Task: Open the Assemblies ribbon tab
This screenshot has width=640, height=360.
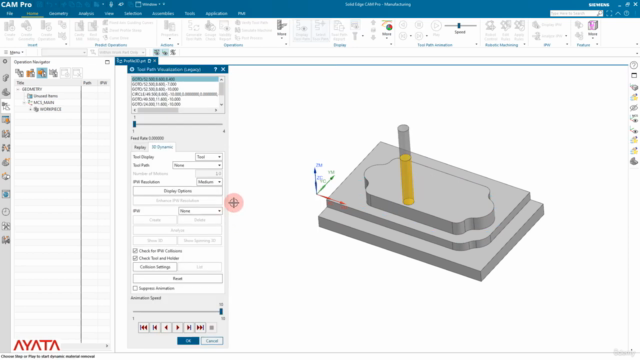Action: coord(163,13)
